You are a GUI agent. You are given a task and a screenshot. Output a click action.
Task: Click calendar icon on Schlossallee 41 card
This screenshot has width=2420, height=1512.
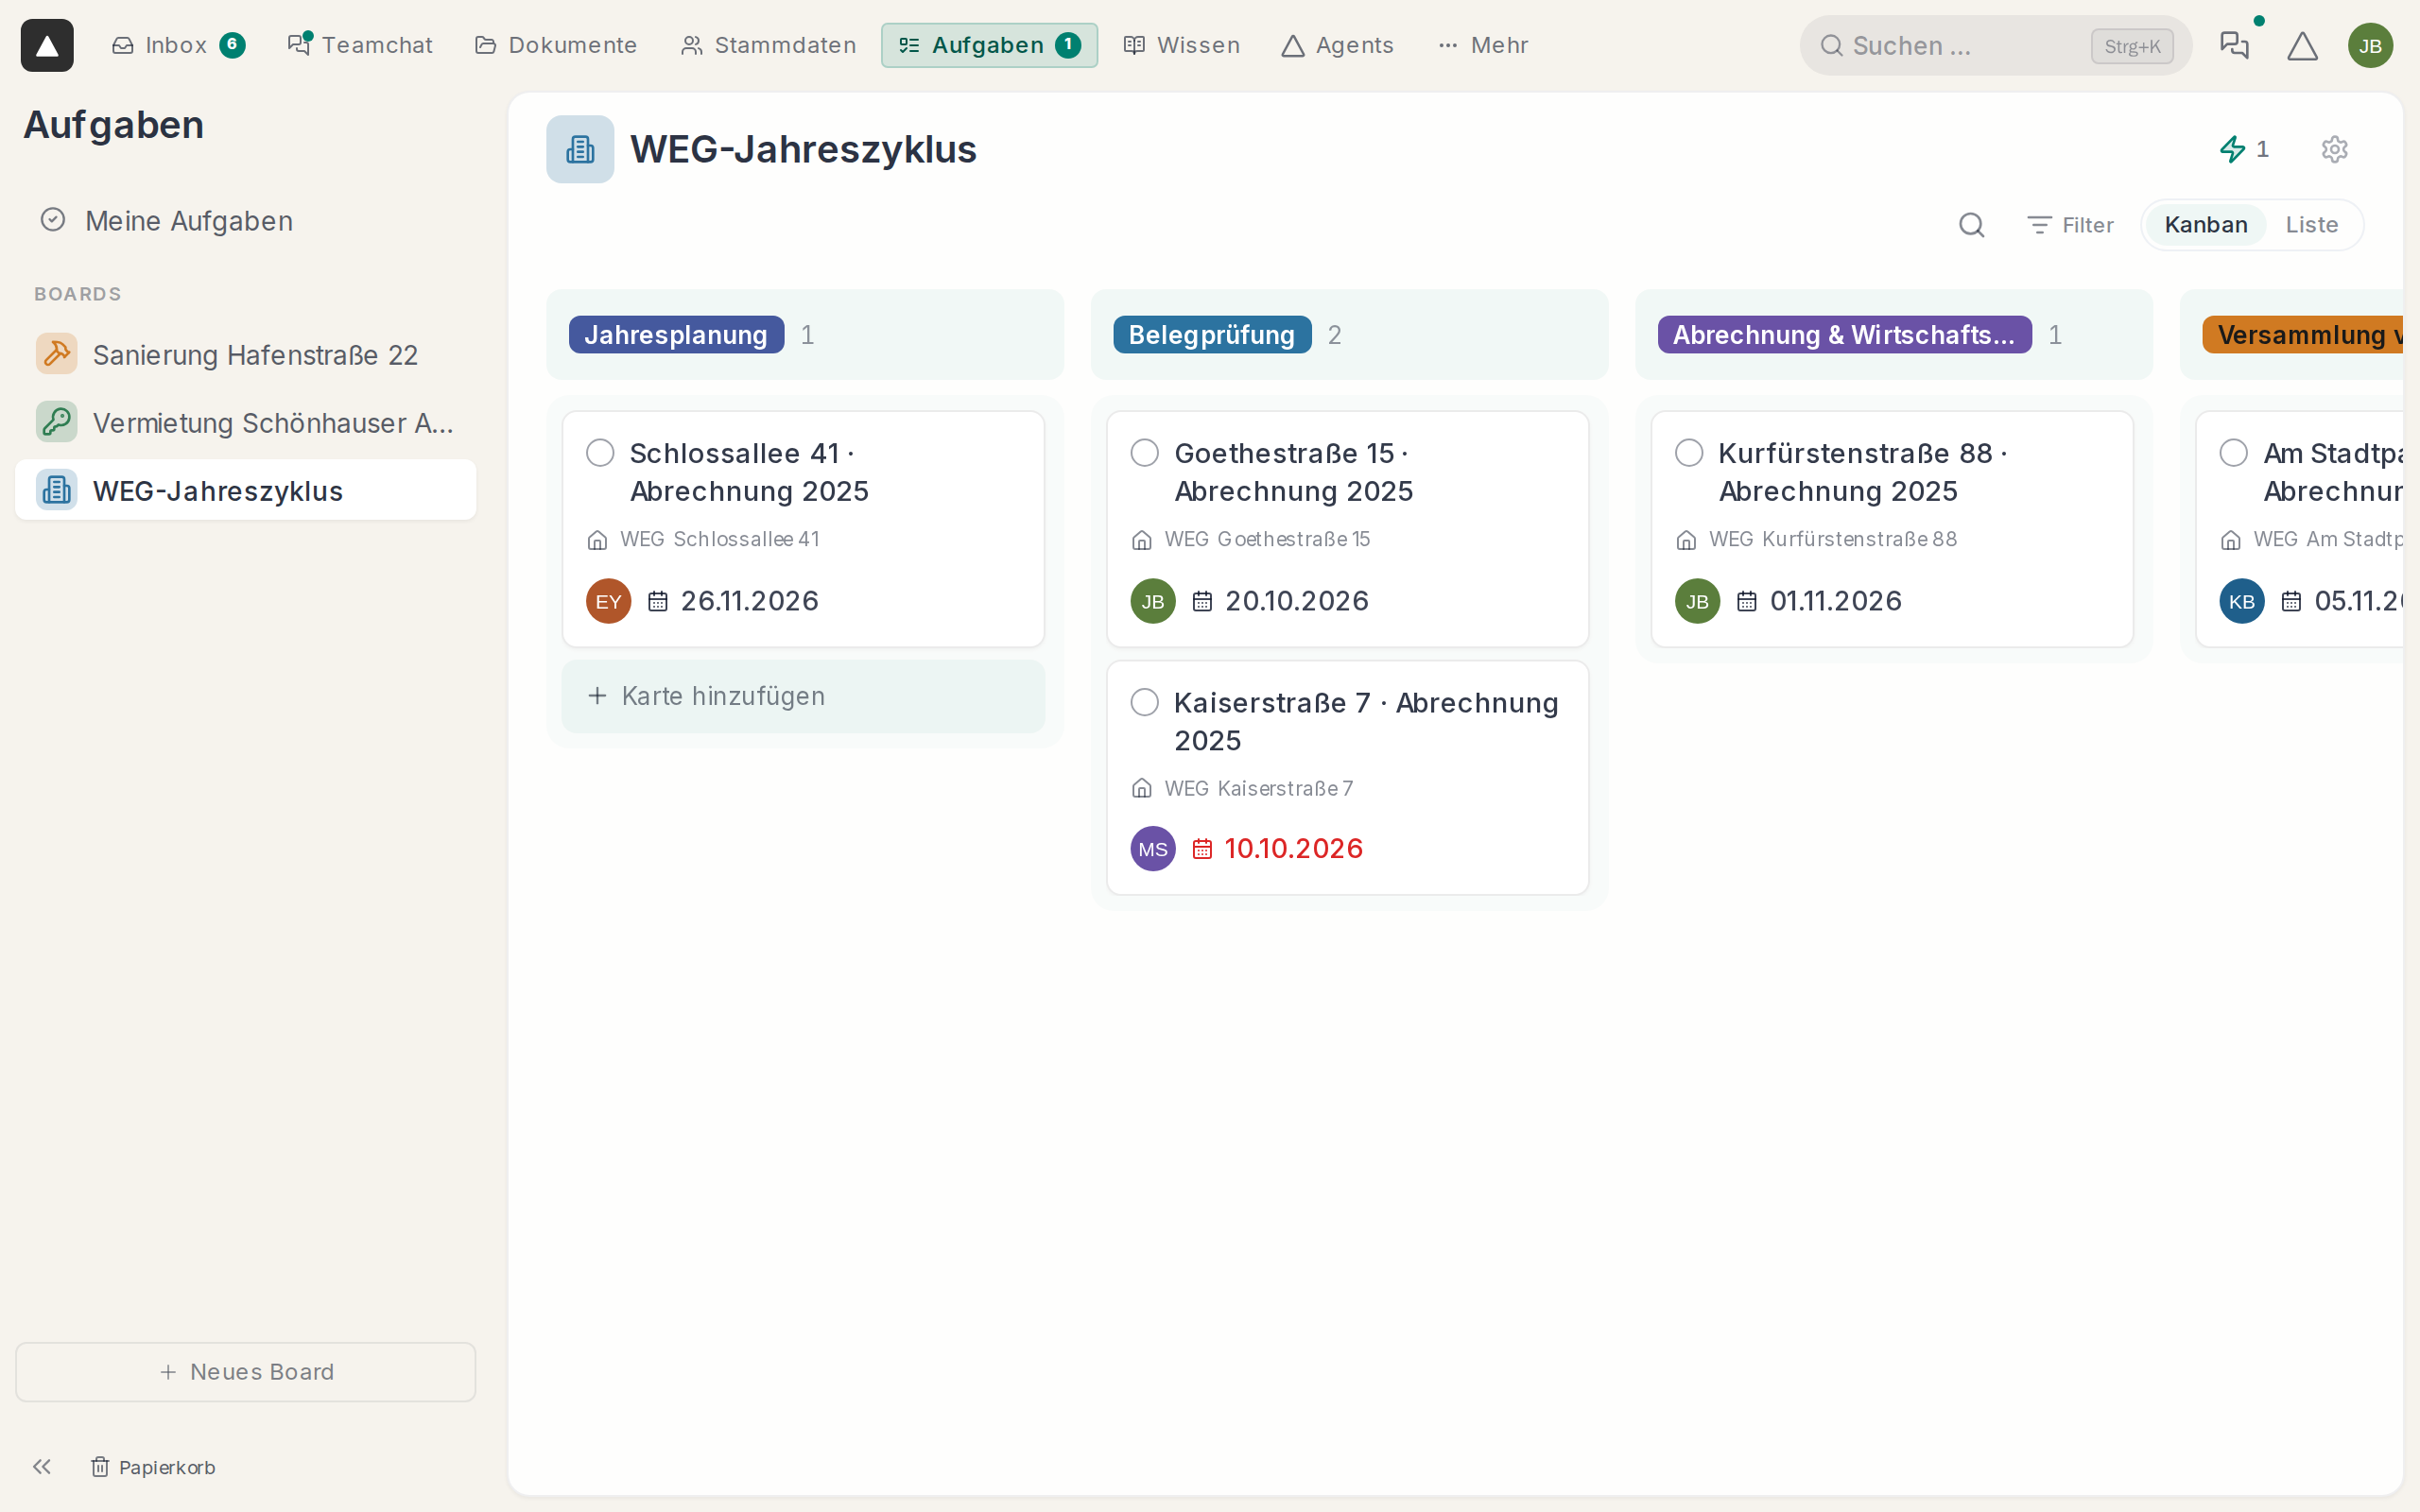coord(657,601)
